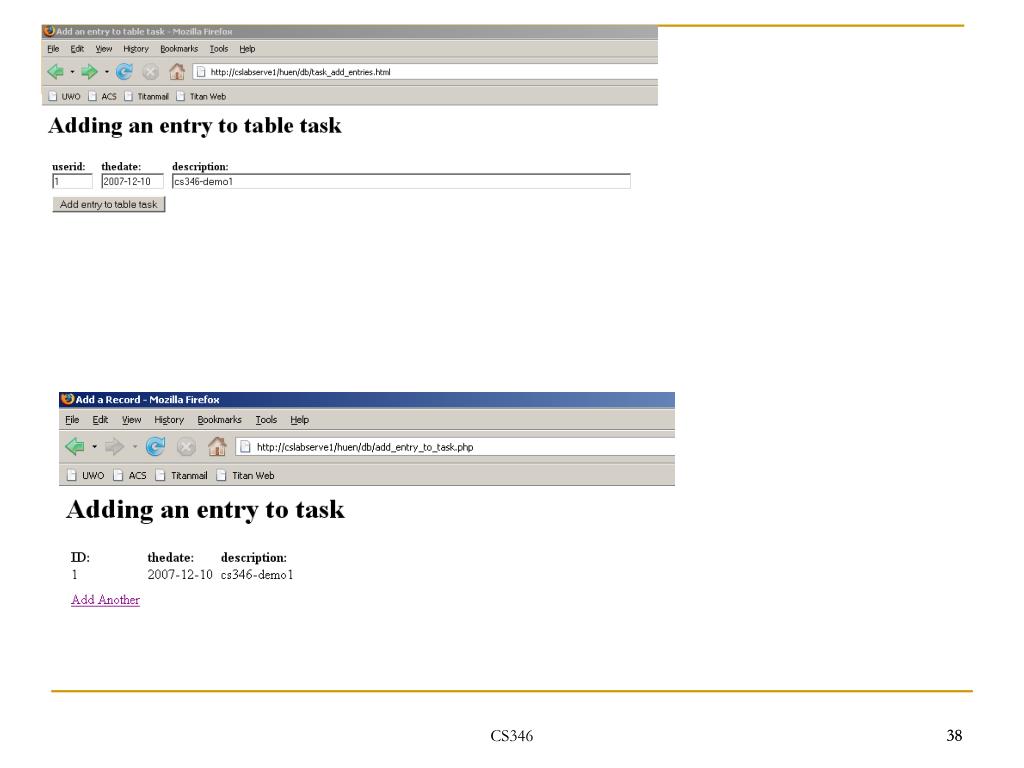This screenshot has height=768, width=1024.
Task: Click the thedate input field
Action: (133, 182)
